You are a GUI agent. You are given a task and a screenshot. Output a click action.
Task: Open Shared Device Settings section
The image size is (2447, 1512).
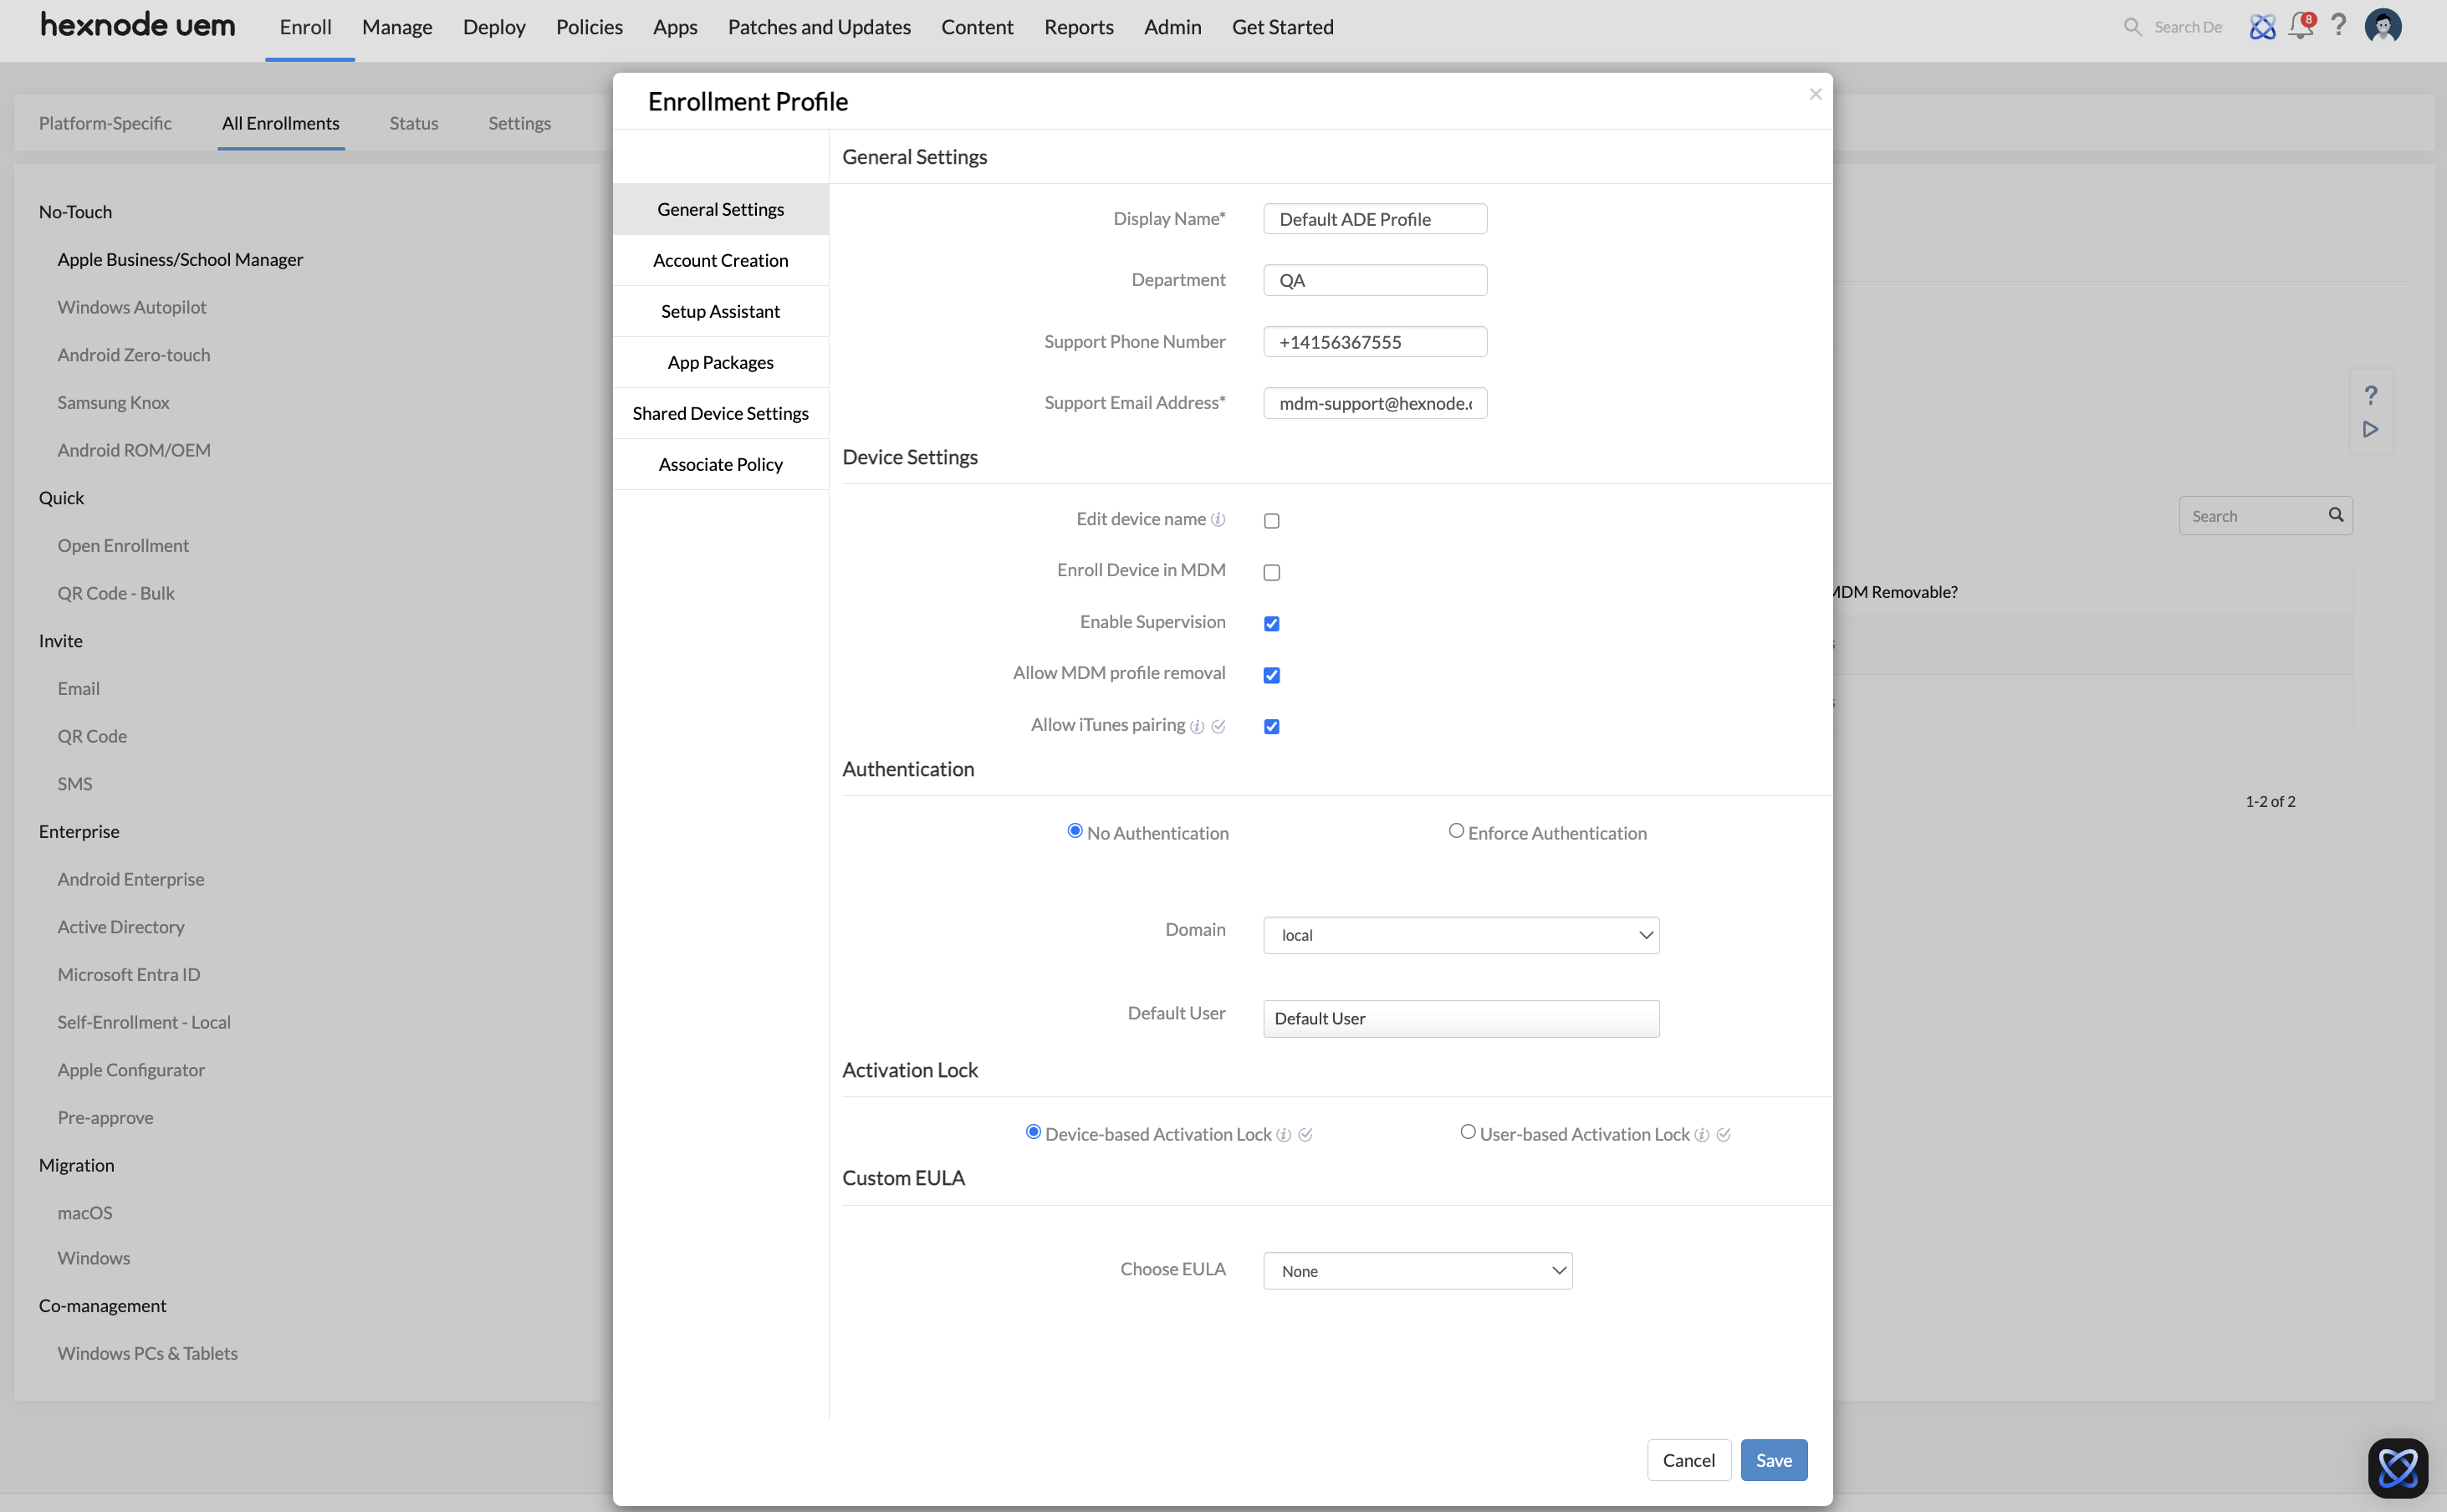pos(720,413)
